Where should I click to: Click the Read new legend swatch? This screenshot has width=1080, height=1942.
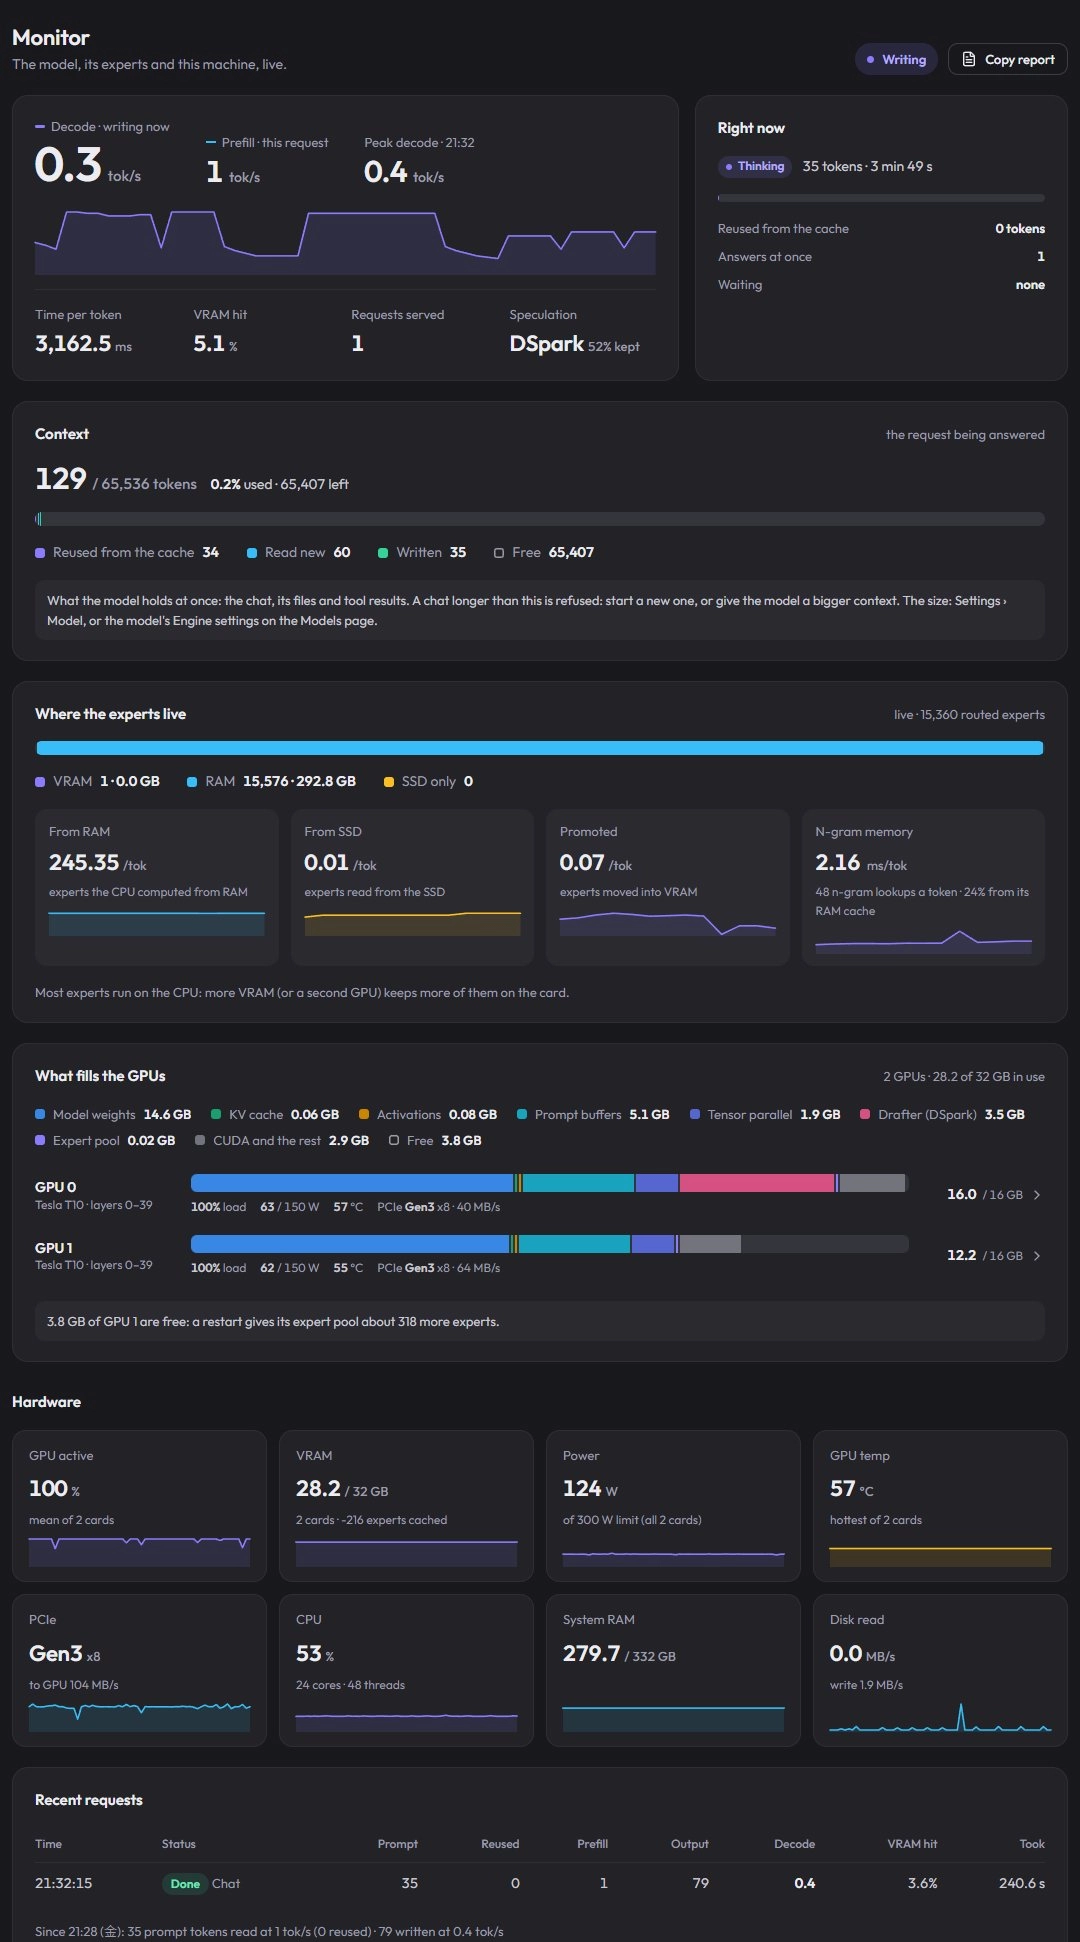click(x=252, y=553)
